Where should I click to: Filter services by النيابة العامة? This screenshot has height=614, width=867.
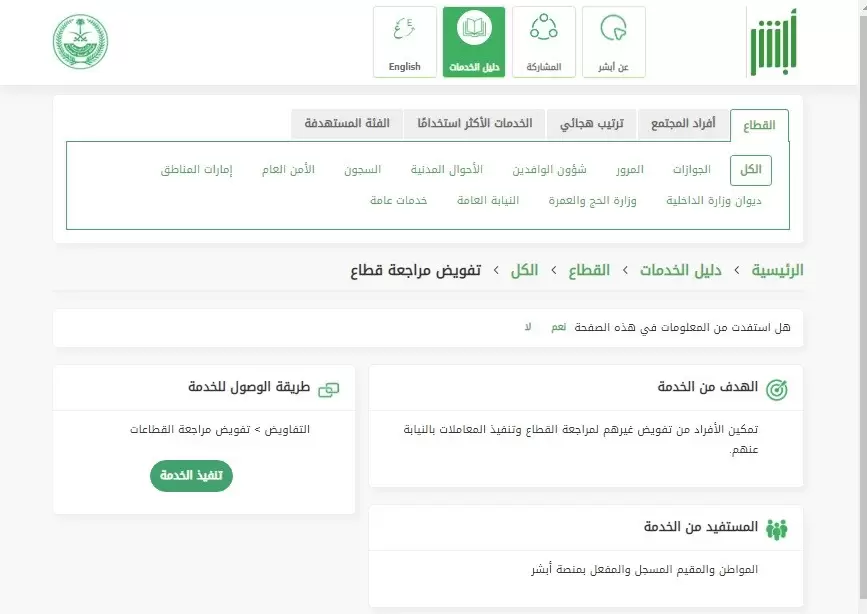[488, 201]
